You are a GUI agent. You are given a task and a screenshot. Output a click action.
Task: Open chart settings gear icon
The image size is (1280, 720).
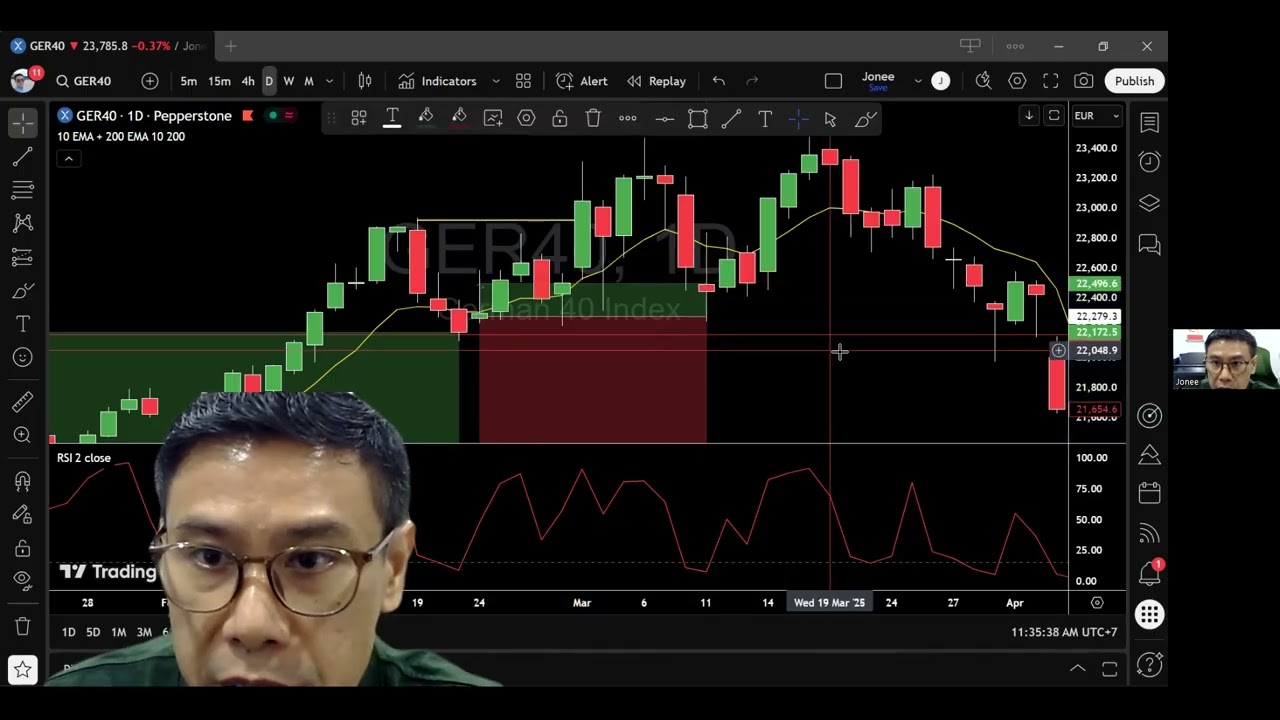1017,81
